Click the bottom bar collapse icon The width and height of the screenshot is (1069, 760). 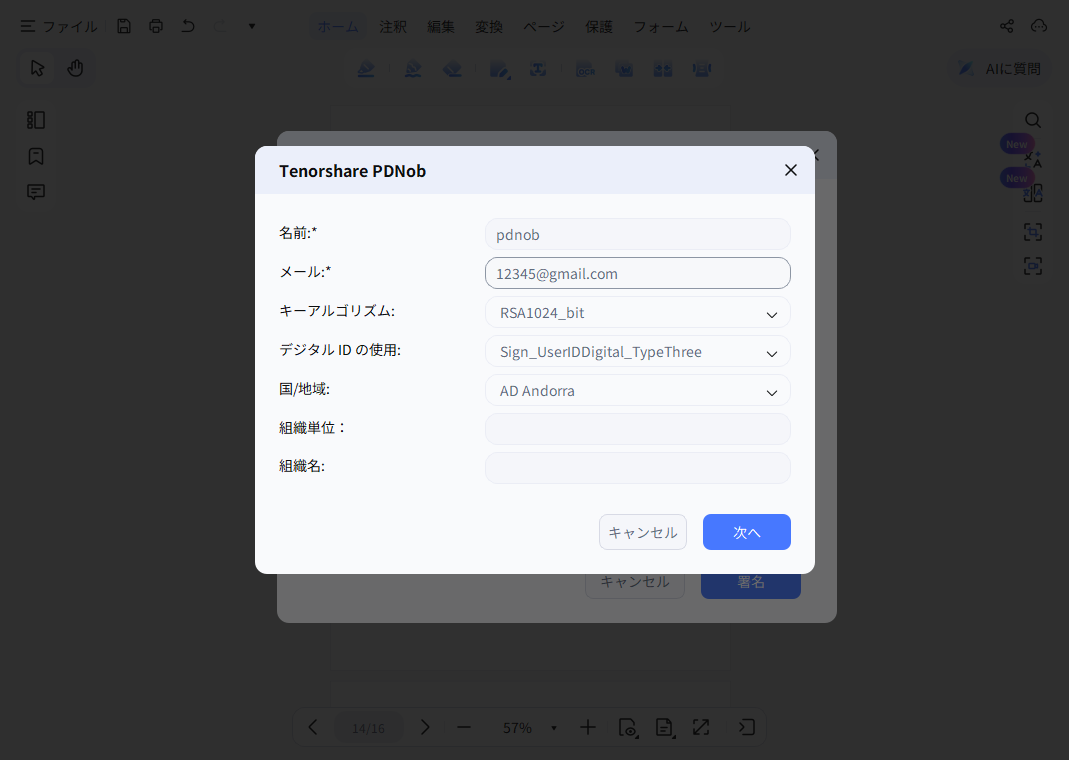tap(747, 727)
